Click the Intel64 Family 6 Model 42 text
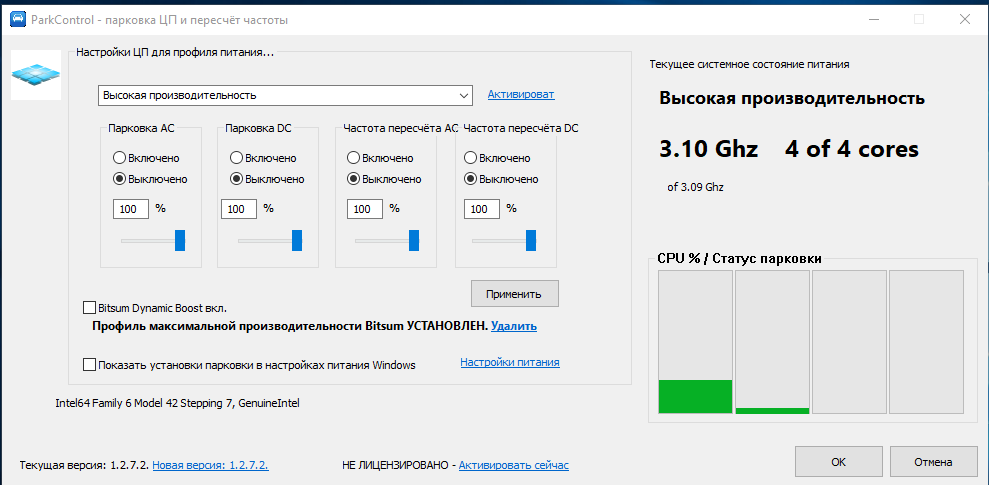Viewport: 992px width, 488px height. (178, 403)
